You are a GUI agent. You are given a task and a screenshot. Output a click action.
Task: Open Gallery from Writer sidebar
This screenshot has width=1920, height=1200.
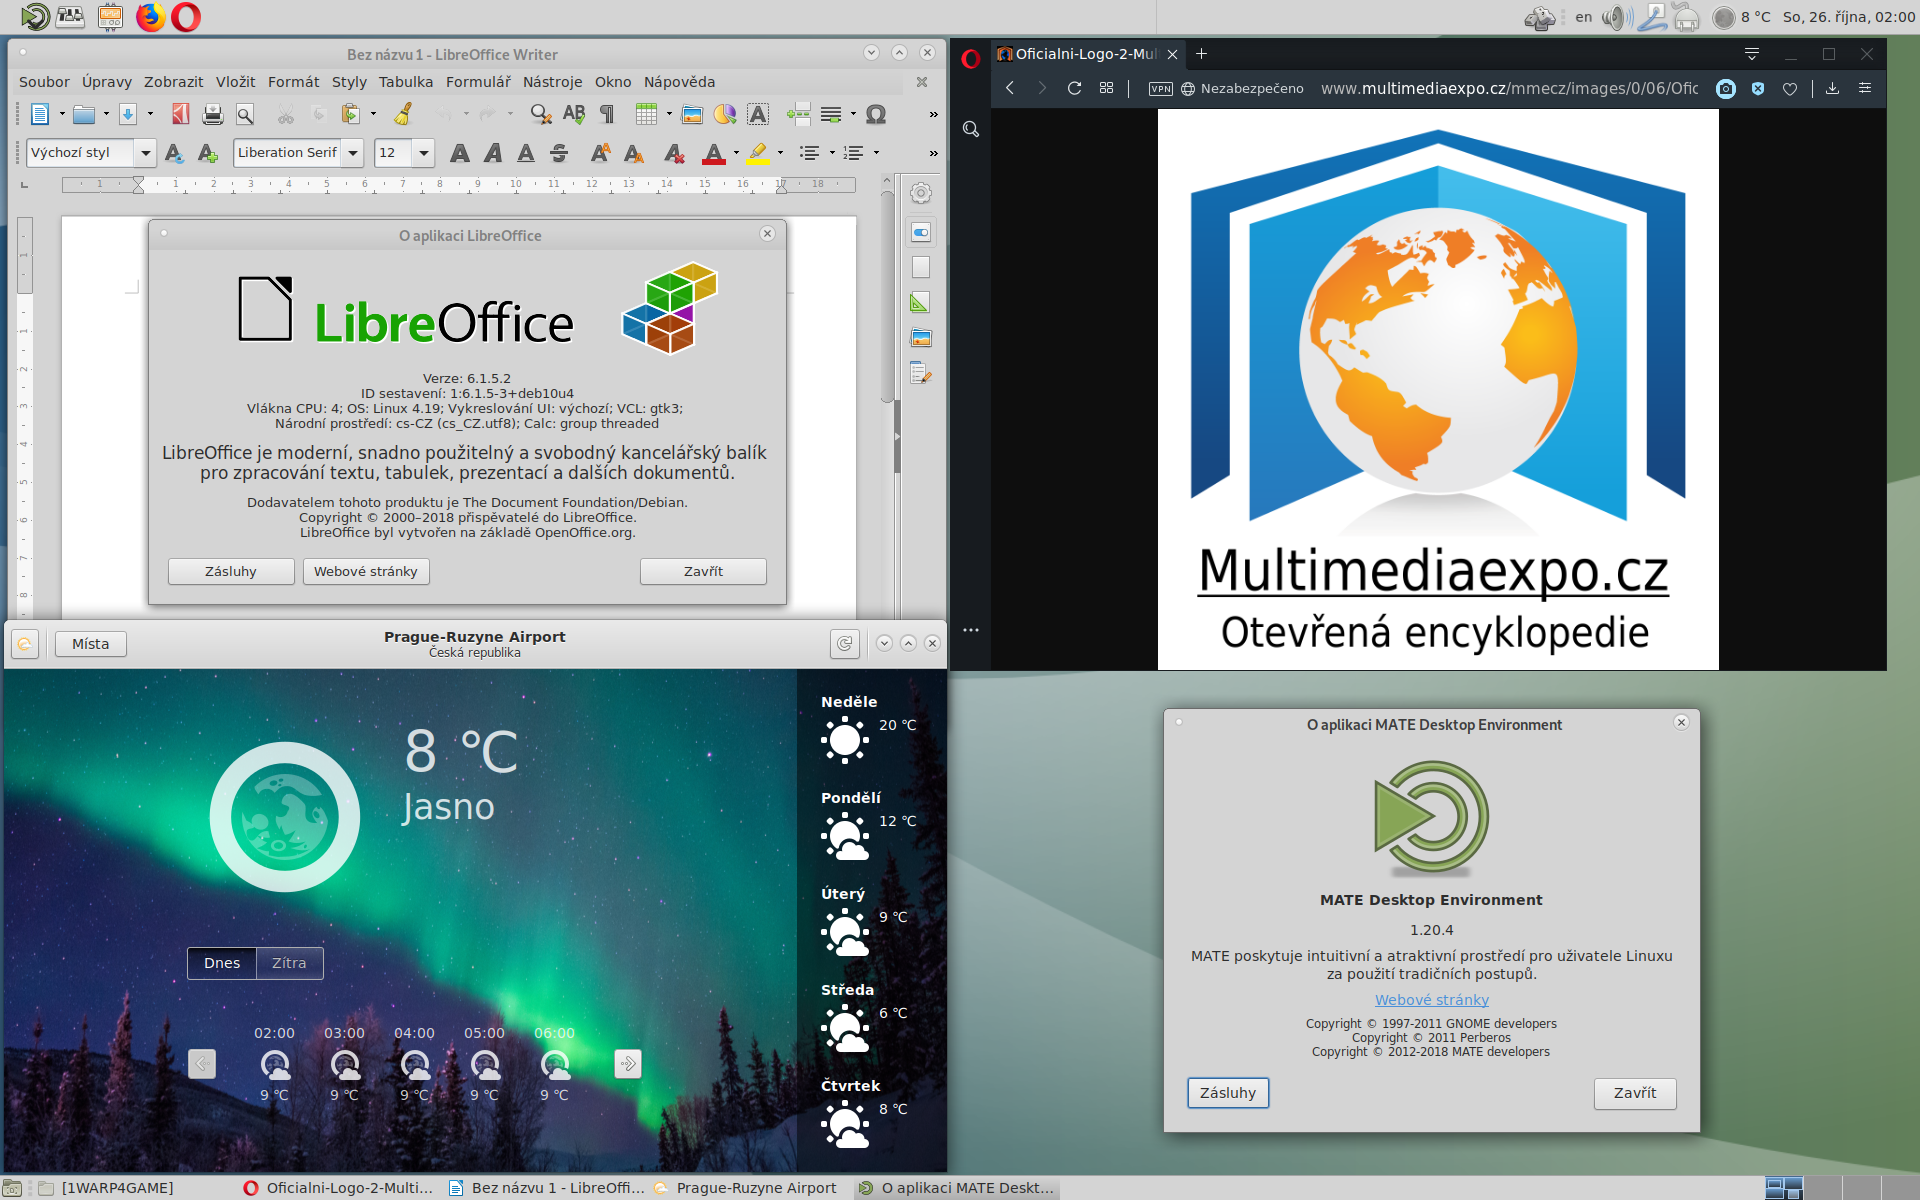[x=921, y=338]
